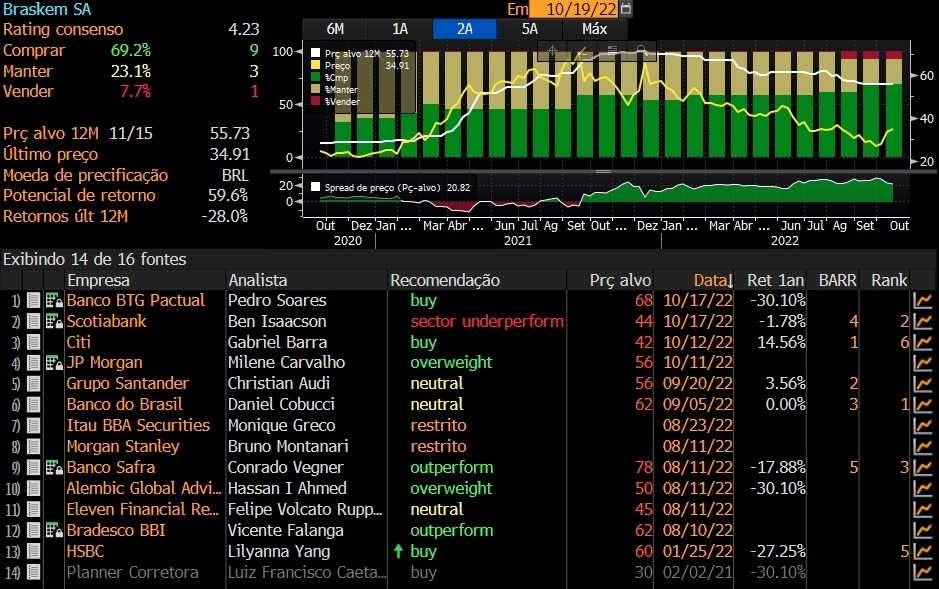Open the price chart icon for Banco BTG Pactual
The height and width of the screenshot is (589, 939).
(923, 300)
